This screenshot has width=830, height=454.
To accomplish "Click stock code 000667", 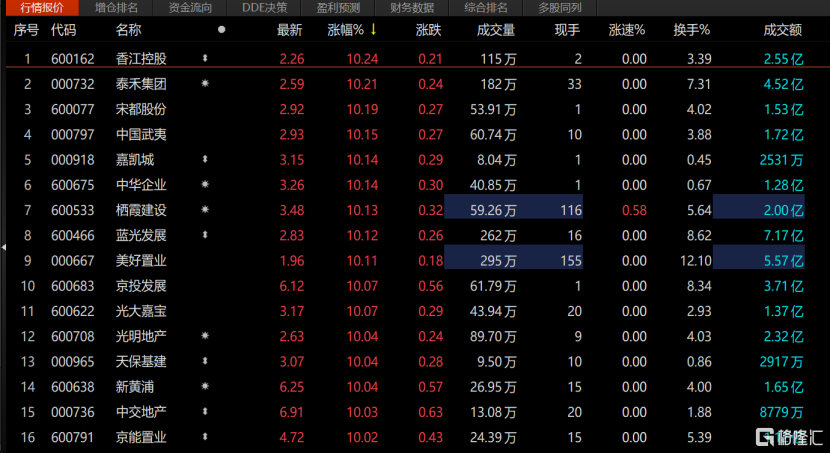I will [x=73, y=261].
